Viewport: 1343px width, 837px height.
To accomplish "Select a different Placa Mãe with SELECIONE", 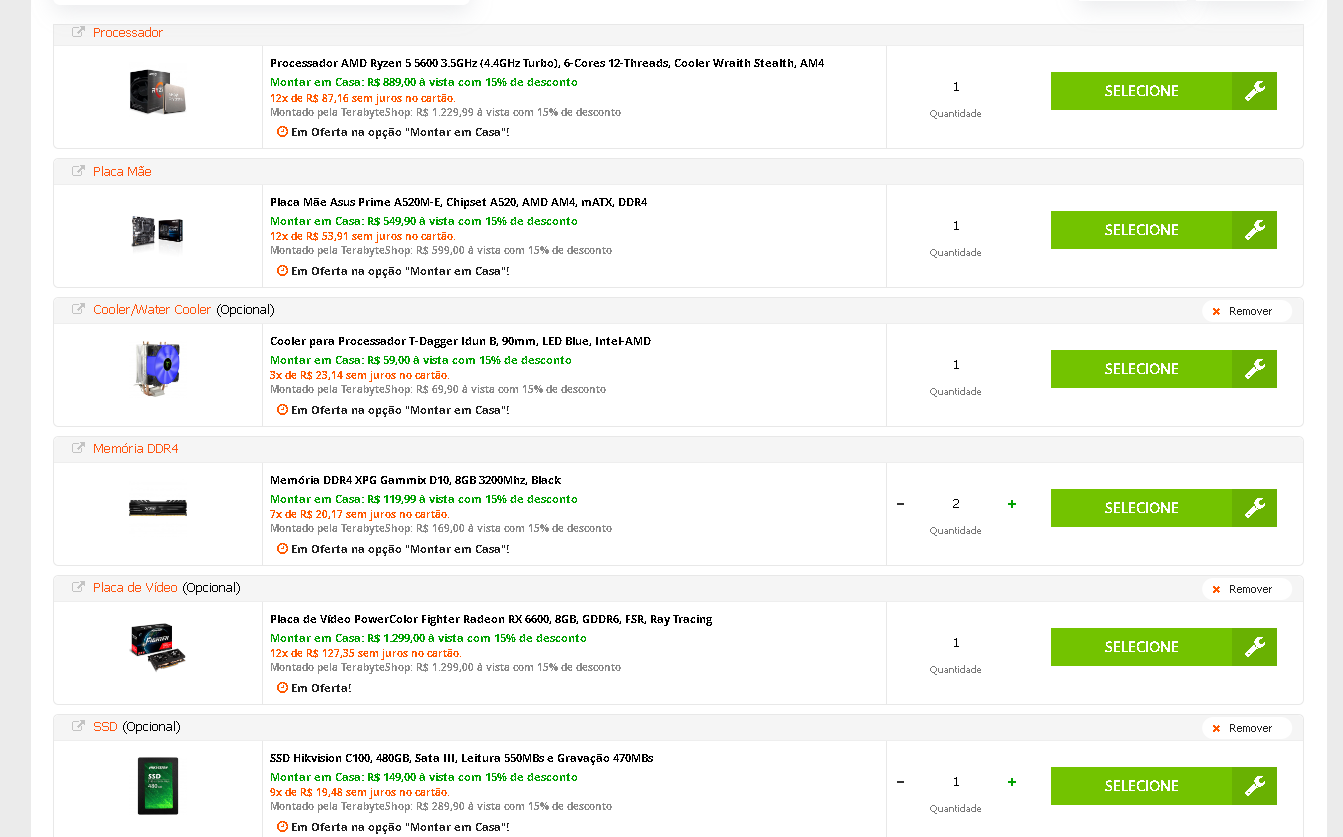I will (1164, 230).
